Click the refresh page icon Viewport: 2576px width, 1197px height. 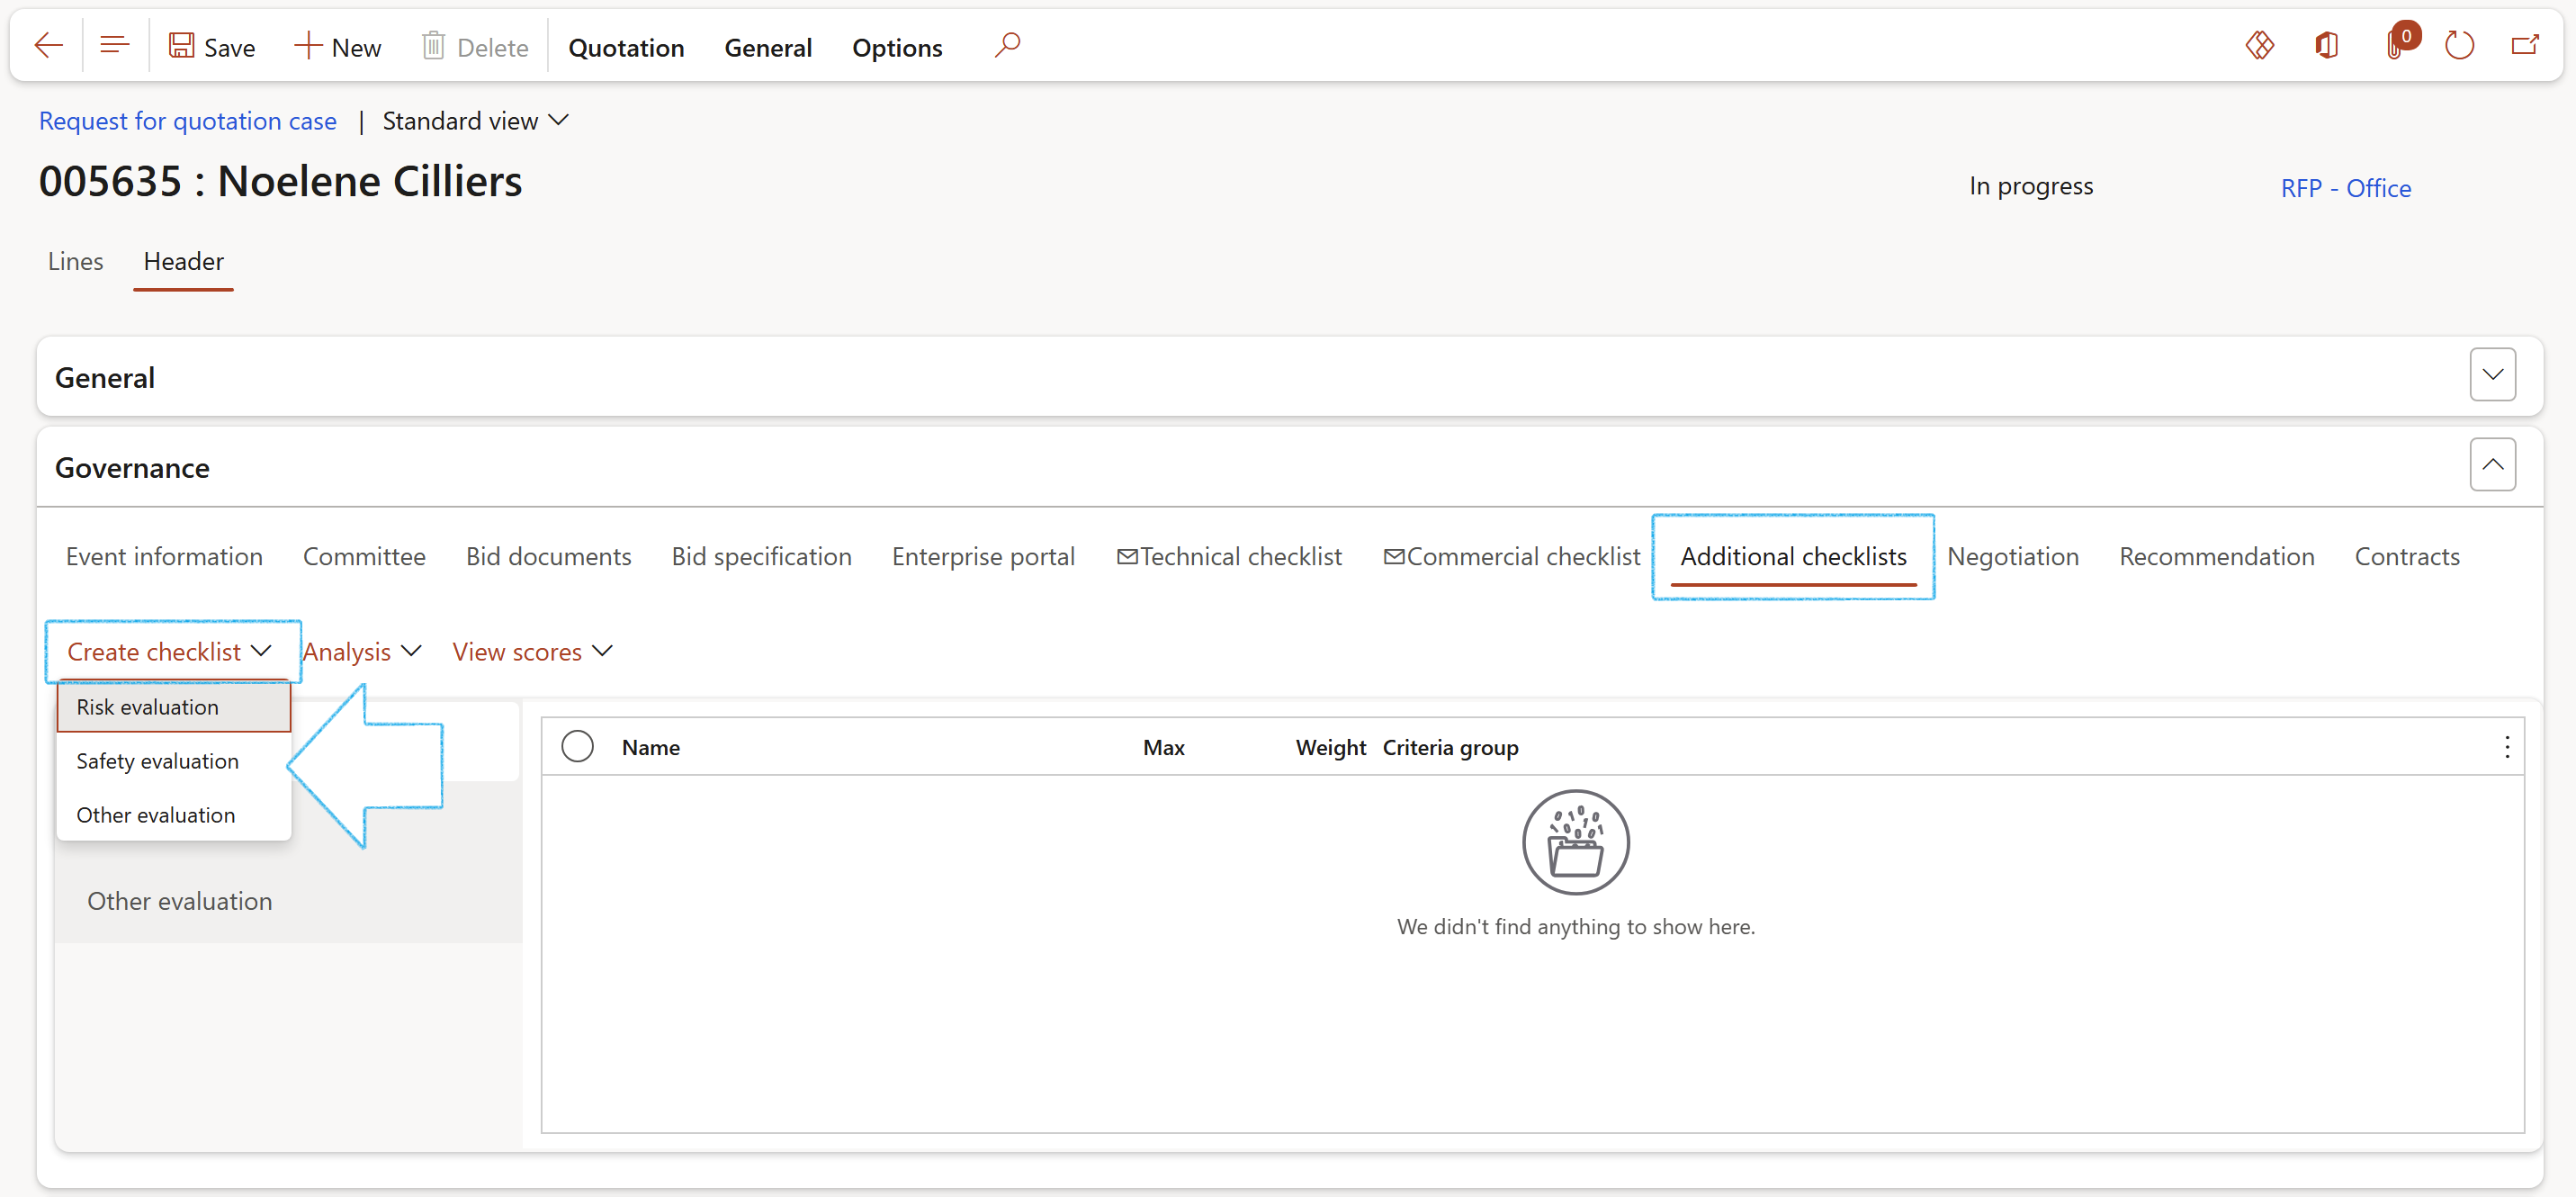tap(2459, 46)
